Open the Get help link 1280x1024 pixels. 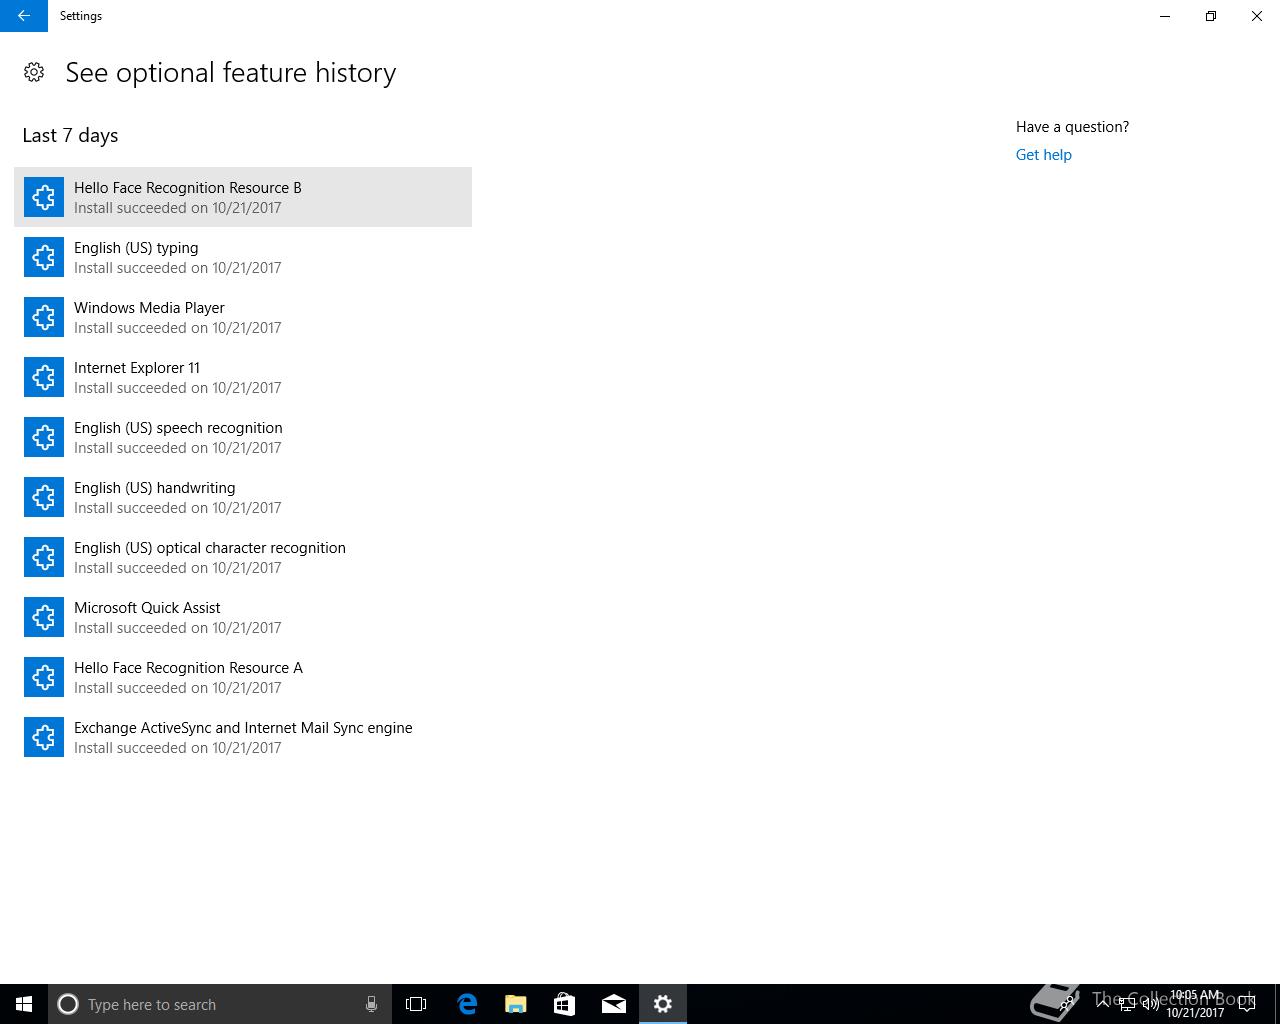1043,155
